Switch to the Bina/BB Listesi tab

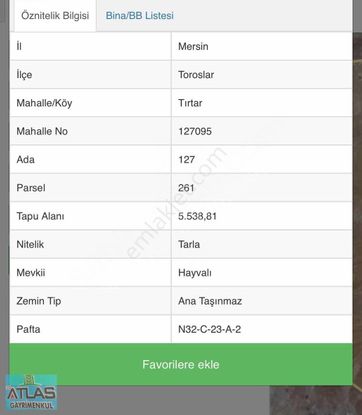point(139,16)
